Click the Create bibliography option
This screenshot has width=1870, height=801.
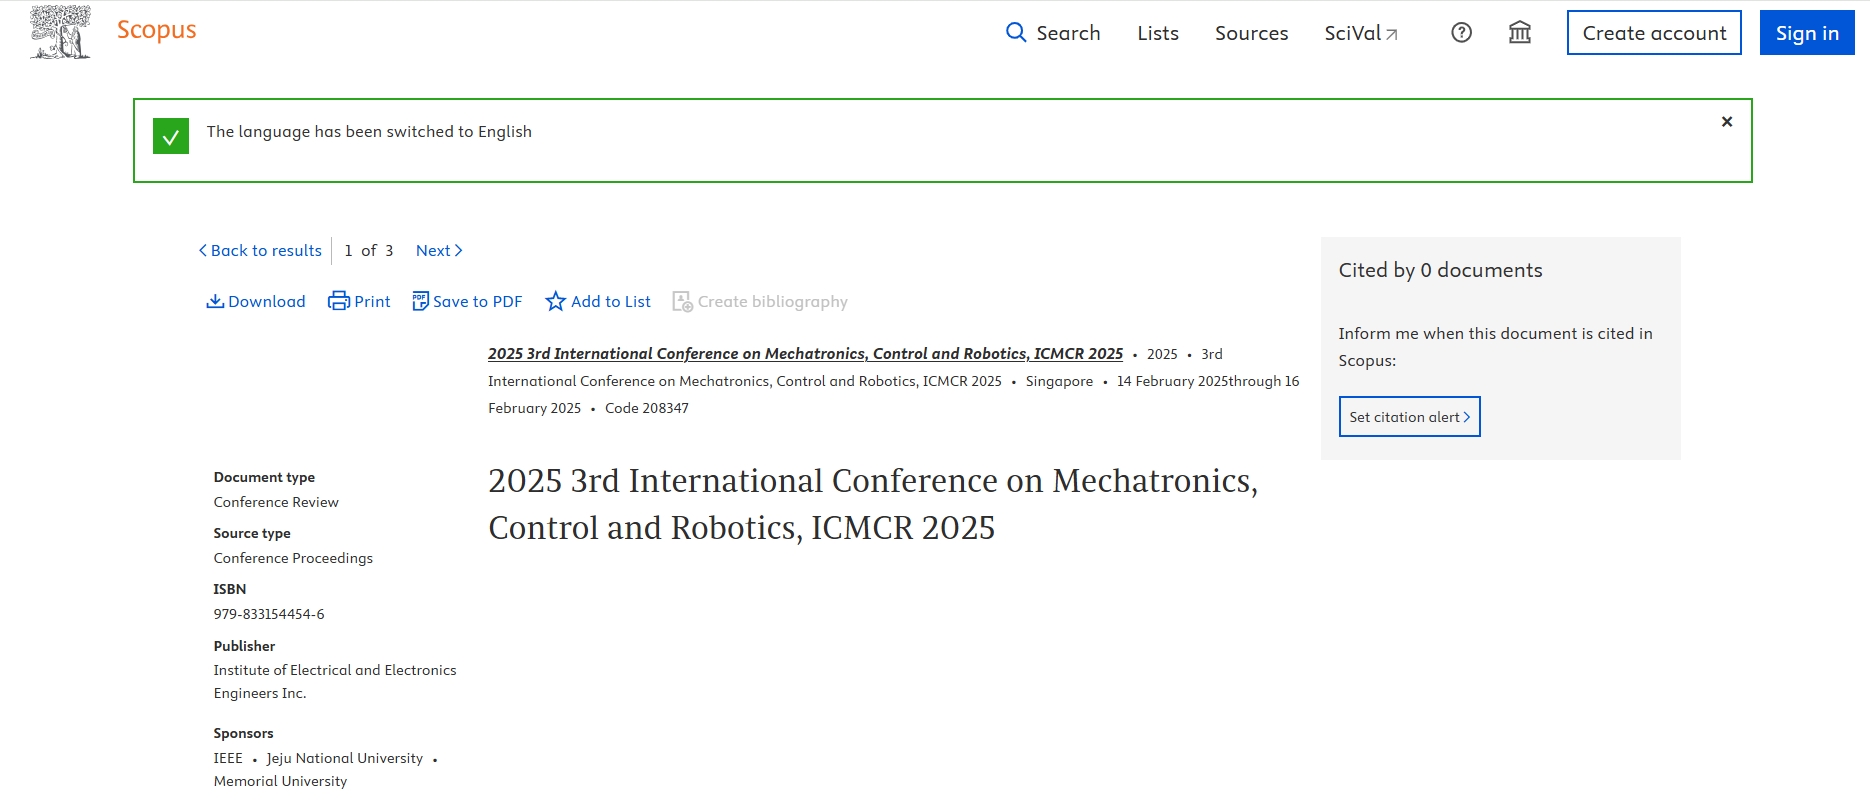pyautogui.click(x=760, y=302)
